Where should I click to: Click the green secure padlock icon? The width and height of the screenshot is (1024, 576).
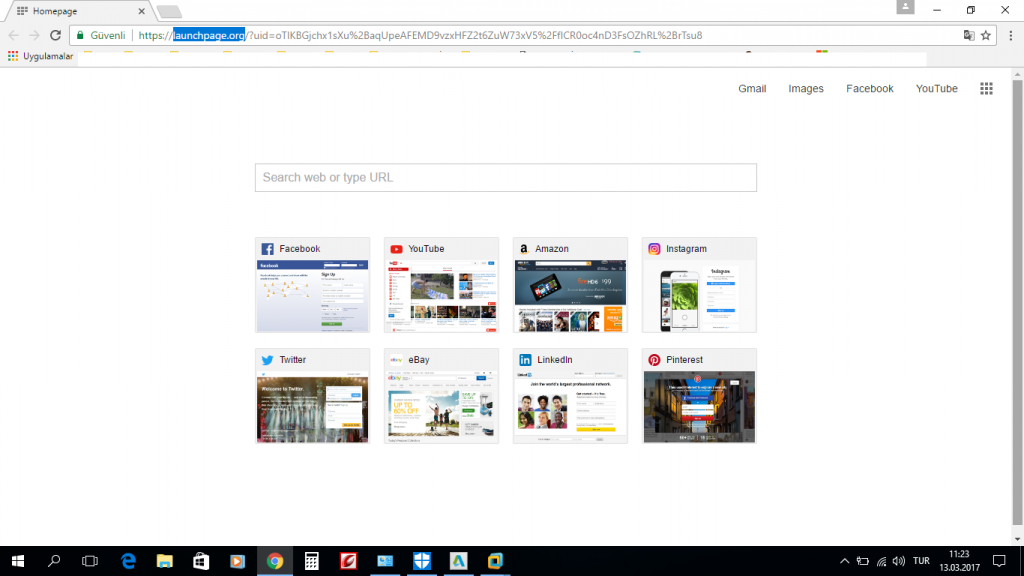coord(80,35)
